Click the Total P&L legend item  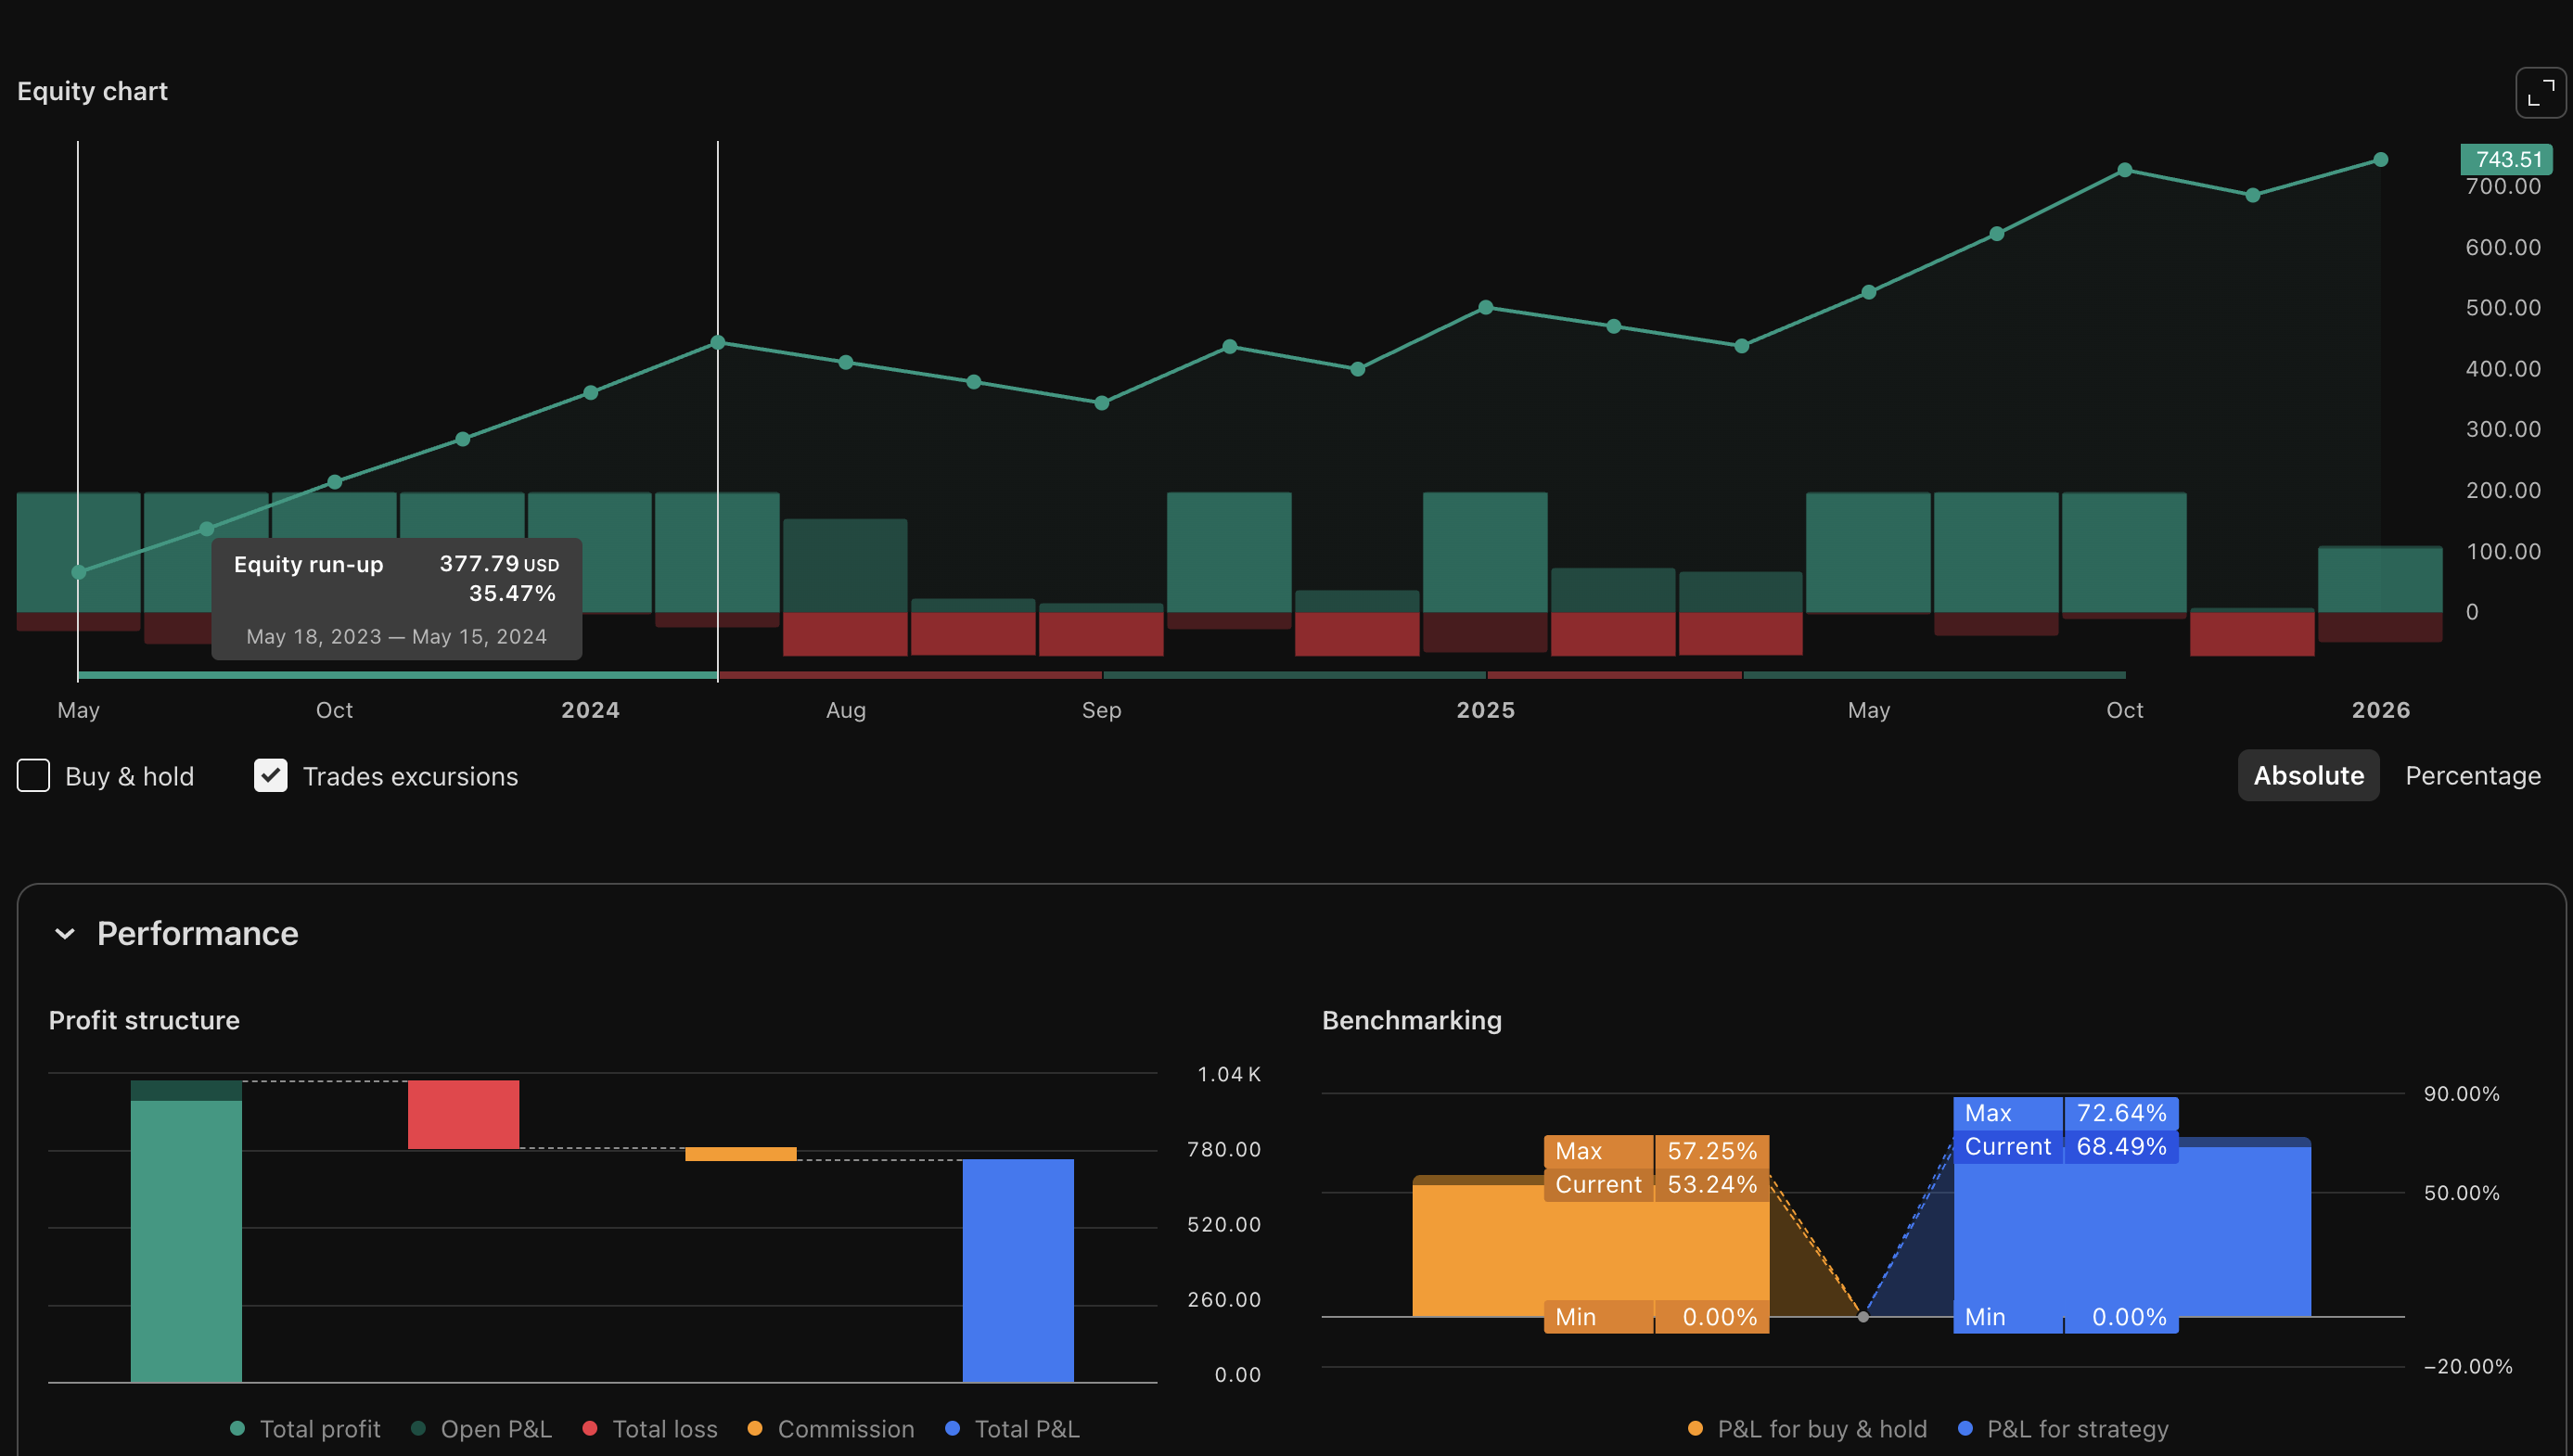[x=1026, y=1429]
